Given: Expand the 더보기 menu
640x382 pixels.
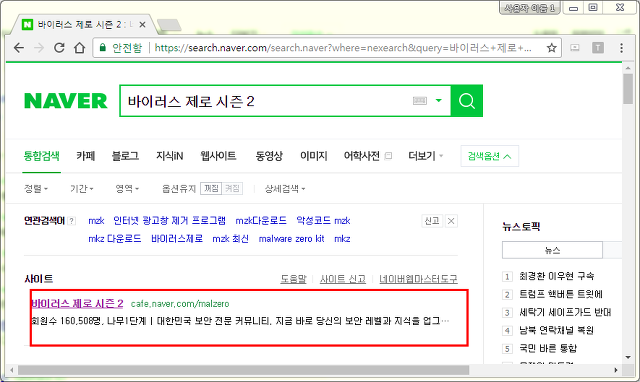Looking at the screenshot, I should click(x=425, y=156).
